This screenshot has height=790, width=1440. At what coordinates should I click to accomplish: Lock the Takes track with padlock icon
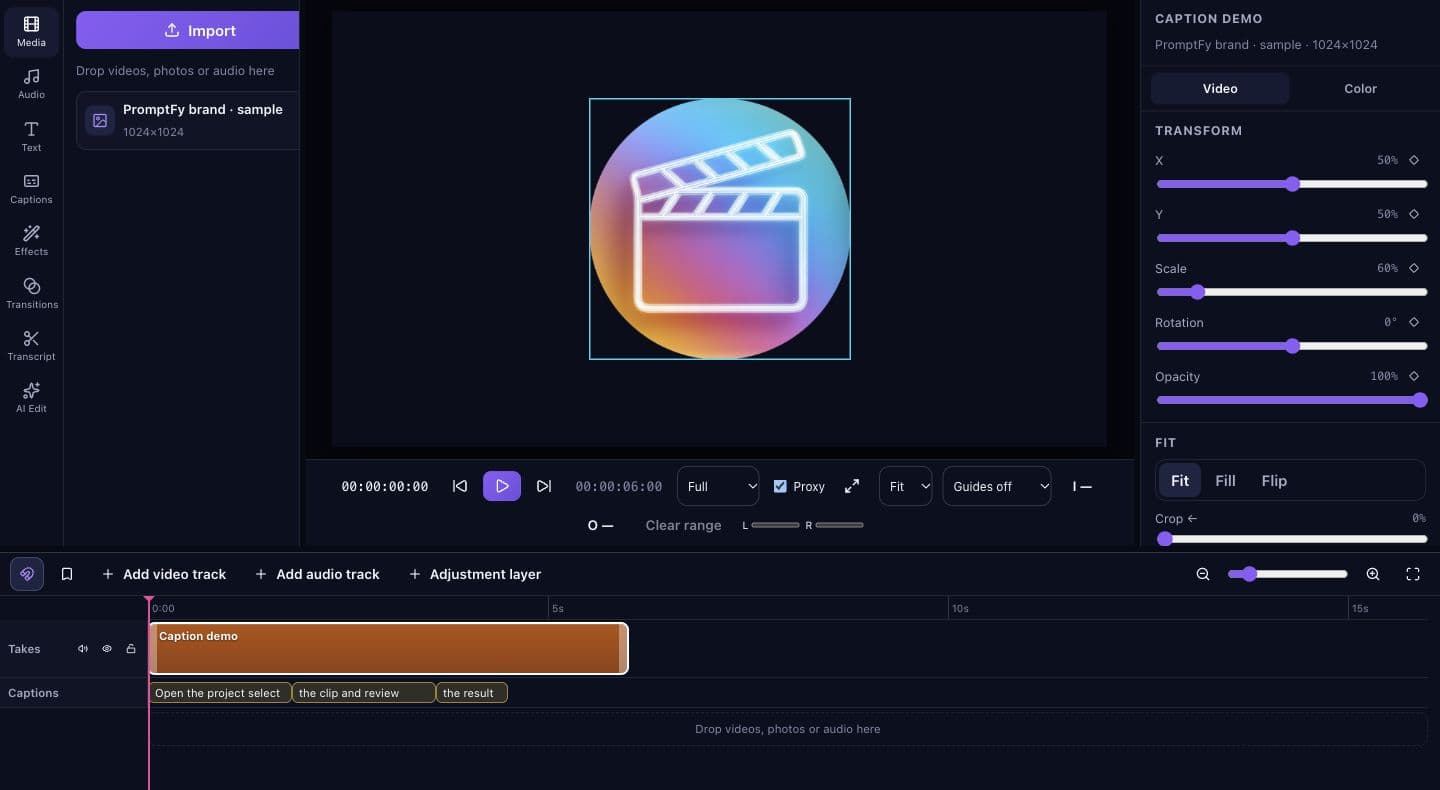[131, 649]
